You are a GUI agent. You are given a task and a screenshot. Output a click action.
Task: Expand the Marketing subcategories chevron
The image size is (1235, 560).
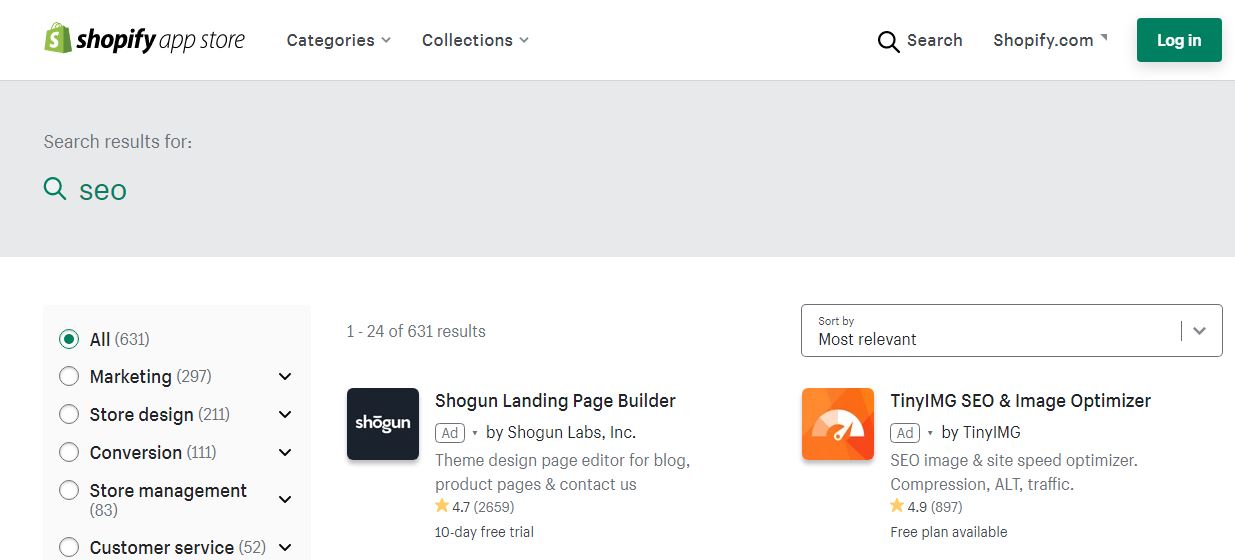[285, 377]
